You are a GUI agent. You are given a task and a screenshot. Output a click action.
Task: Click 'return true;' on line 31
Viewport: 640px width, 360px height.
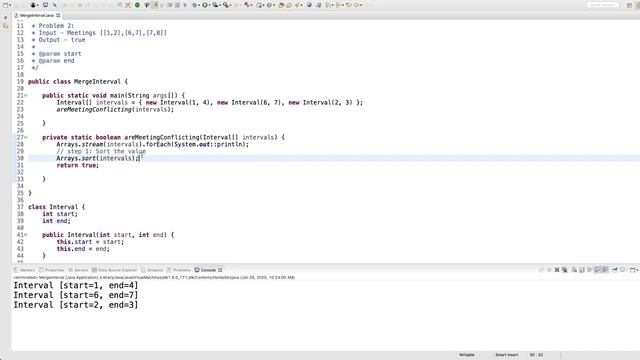[78, 165]
